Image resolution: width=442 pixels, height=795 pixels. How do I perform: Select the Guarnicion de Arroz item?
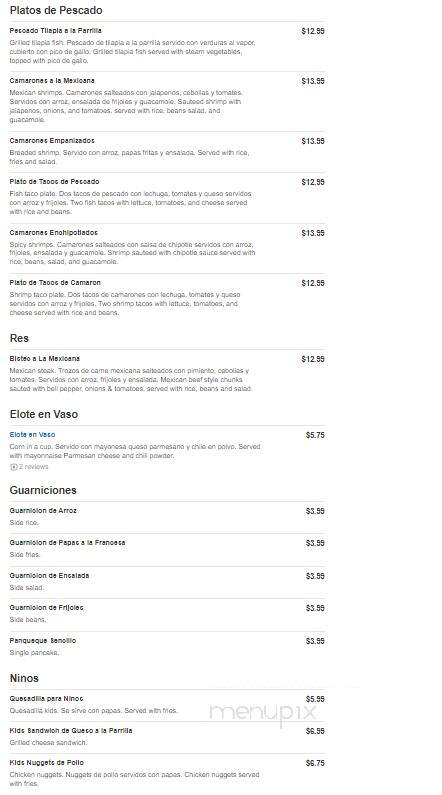[43, 511]
